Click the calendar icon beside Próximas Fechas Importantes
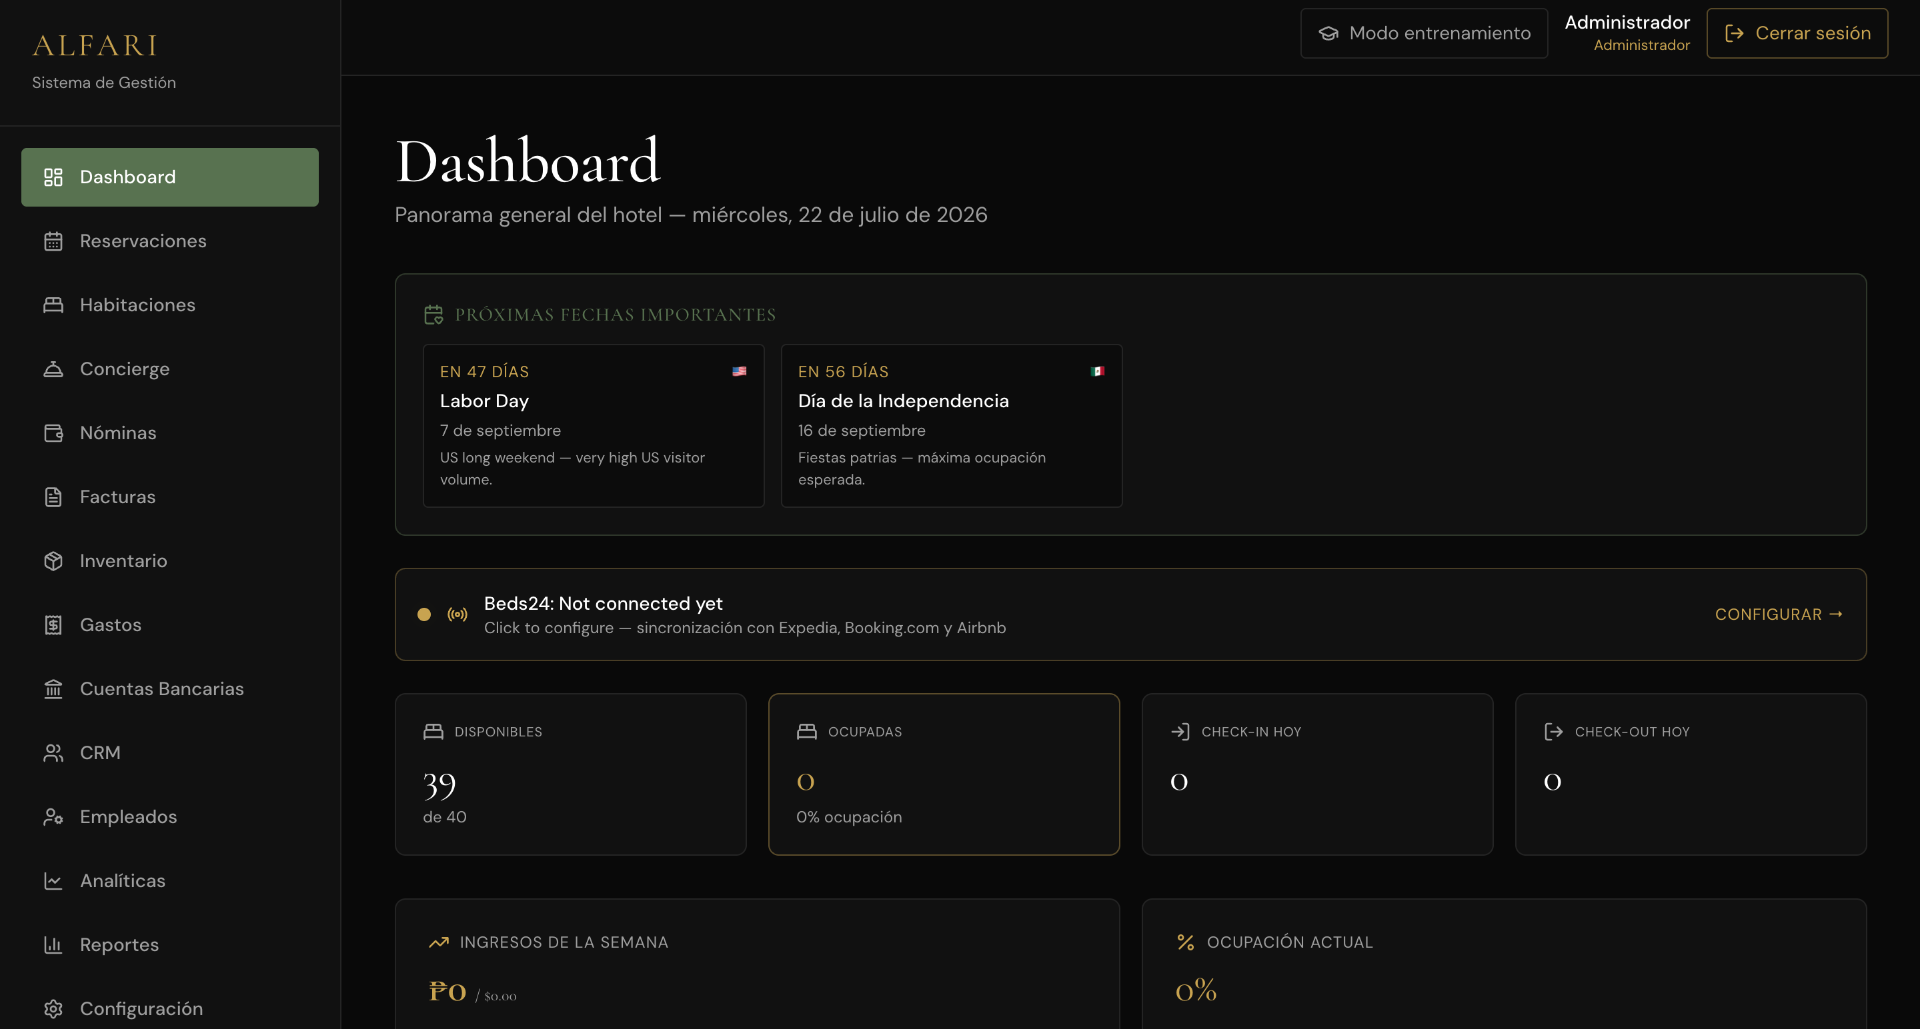This screenshot has width=1920, height=1029. pyautogui.click(x=433, y=315)
